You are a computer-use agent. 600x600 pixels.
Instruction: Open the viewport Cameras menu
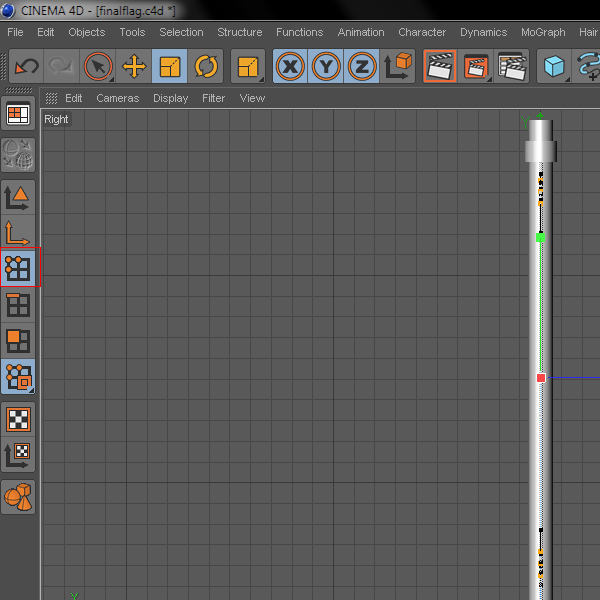[x=117, y=98]
